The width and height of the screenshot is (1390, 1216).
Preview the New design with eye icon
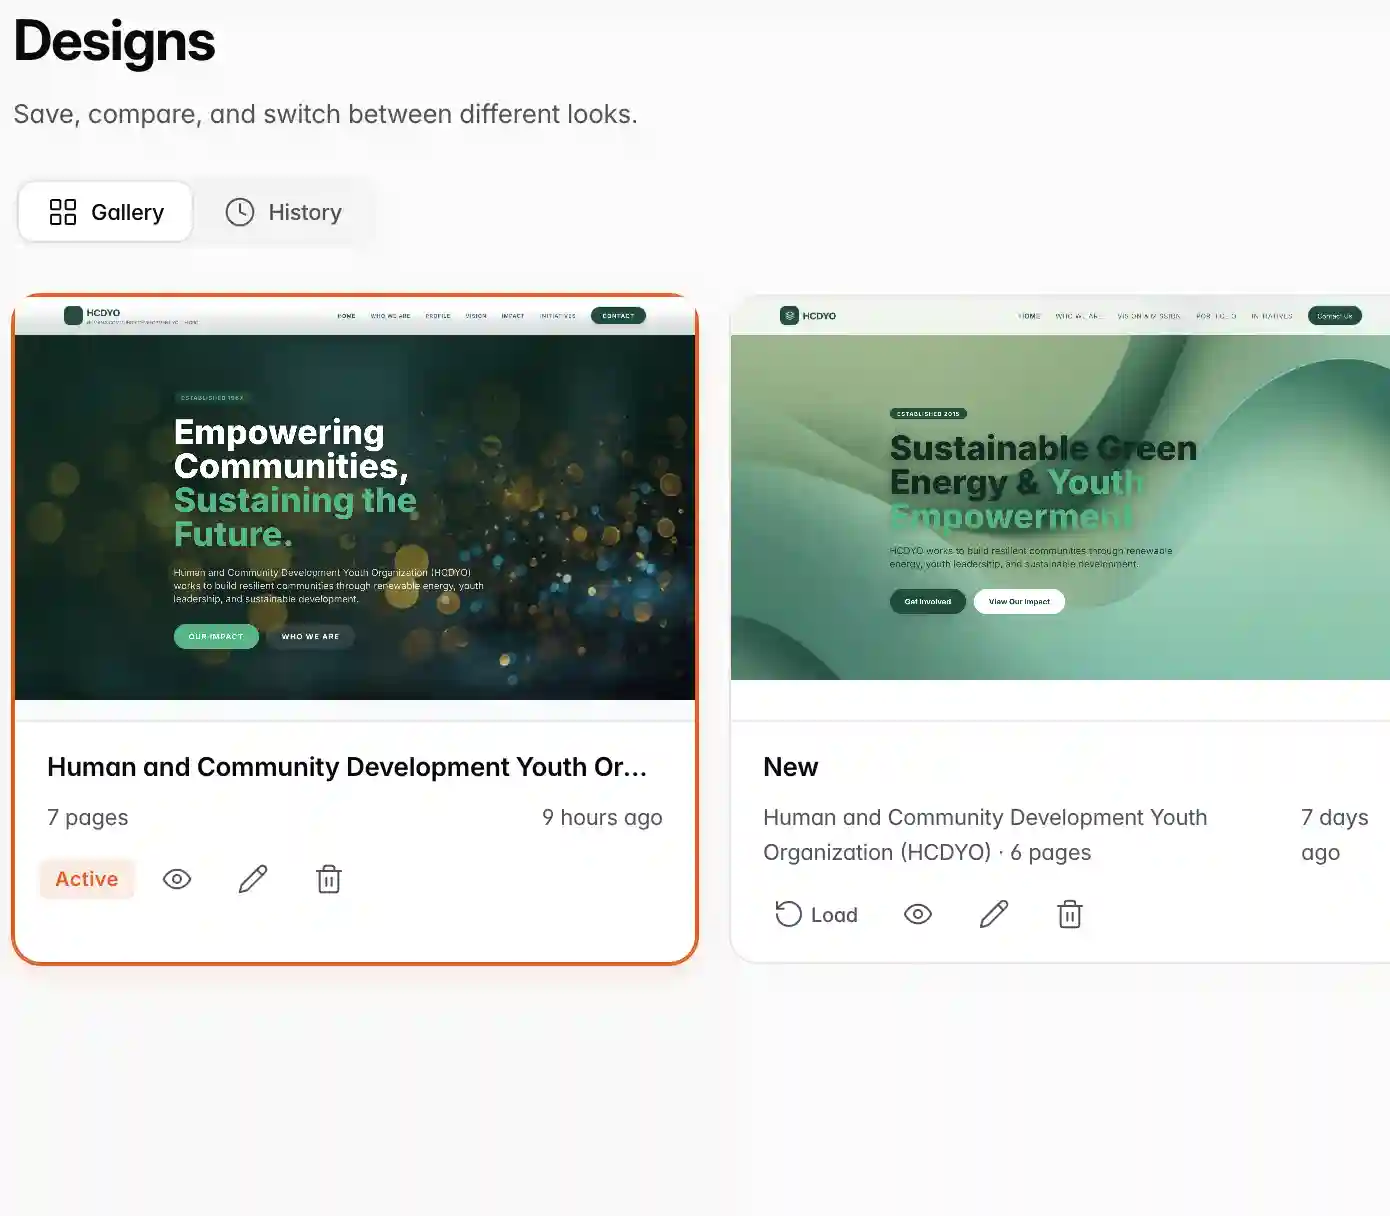pyautogui.click(x=918, y=914)
